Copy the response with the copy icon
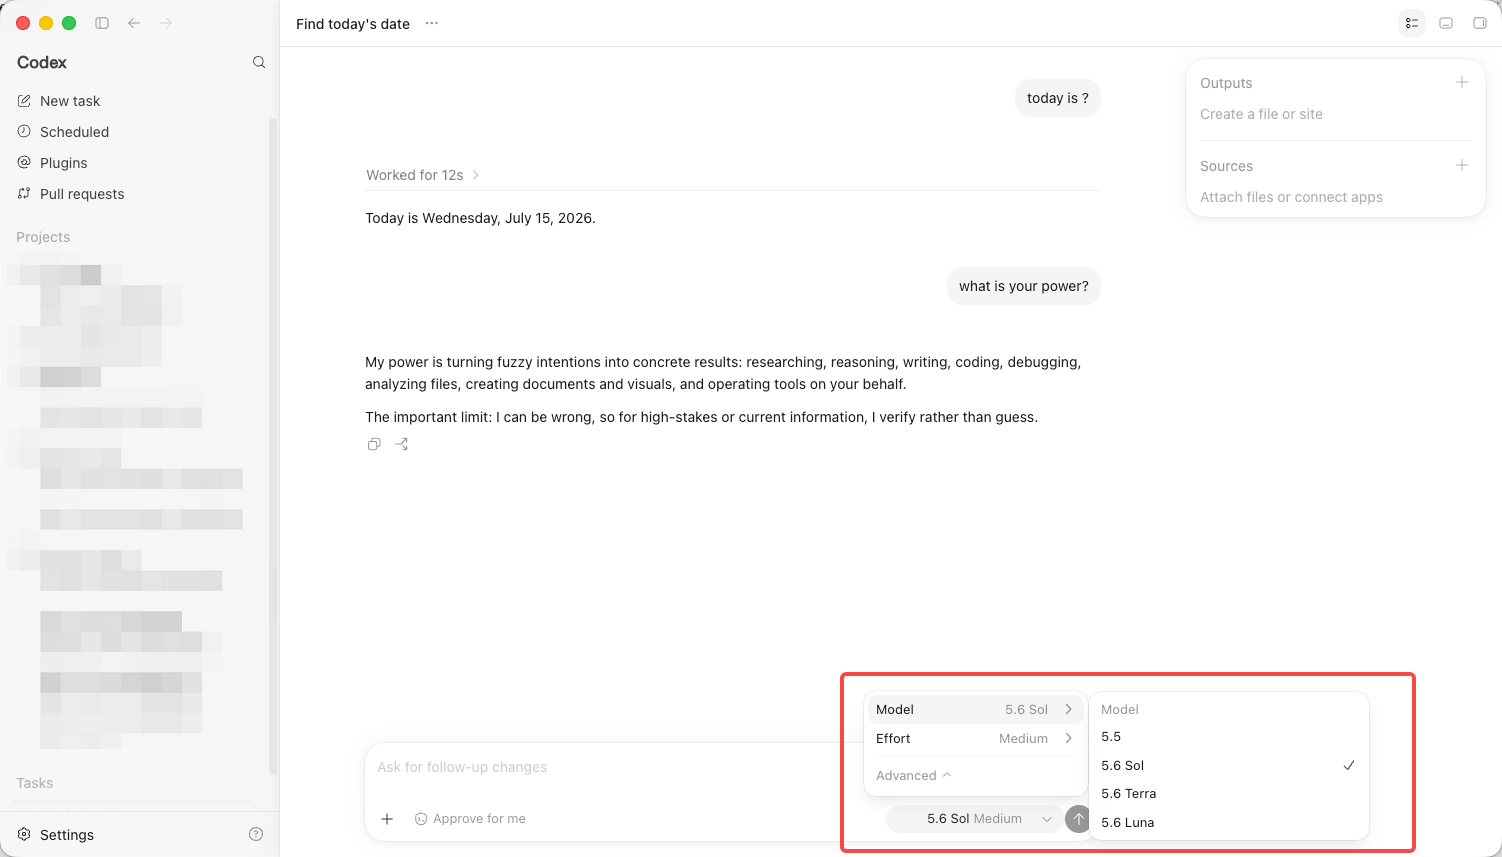 (x=374, y=444)
